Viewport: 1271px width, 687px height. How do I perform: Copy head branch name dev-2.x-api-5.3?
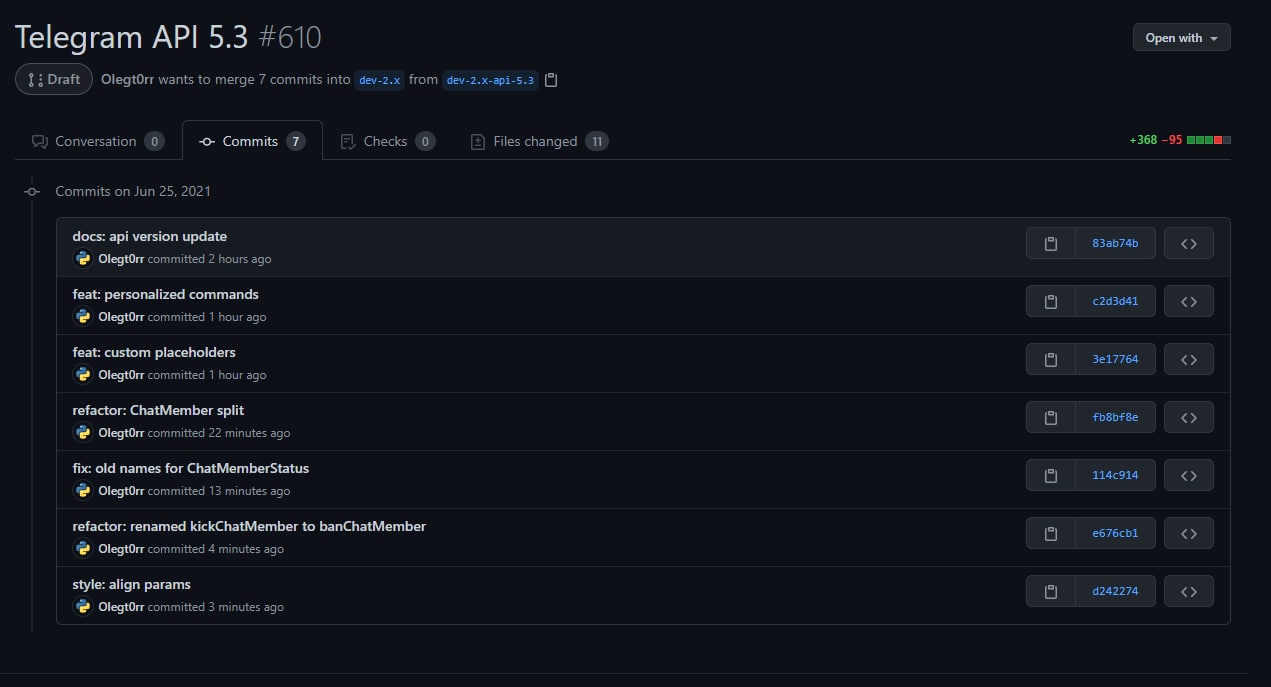coord(551,80)
